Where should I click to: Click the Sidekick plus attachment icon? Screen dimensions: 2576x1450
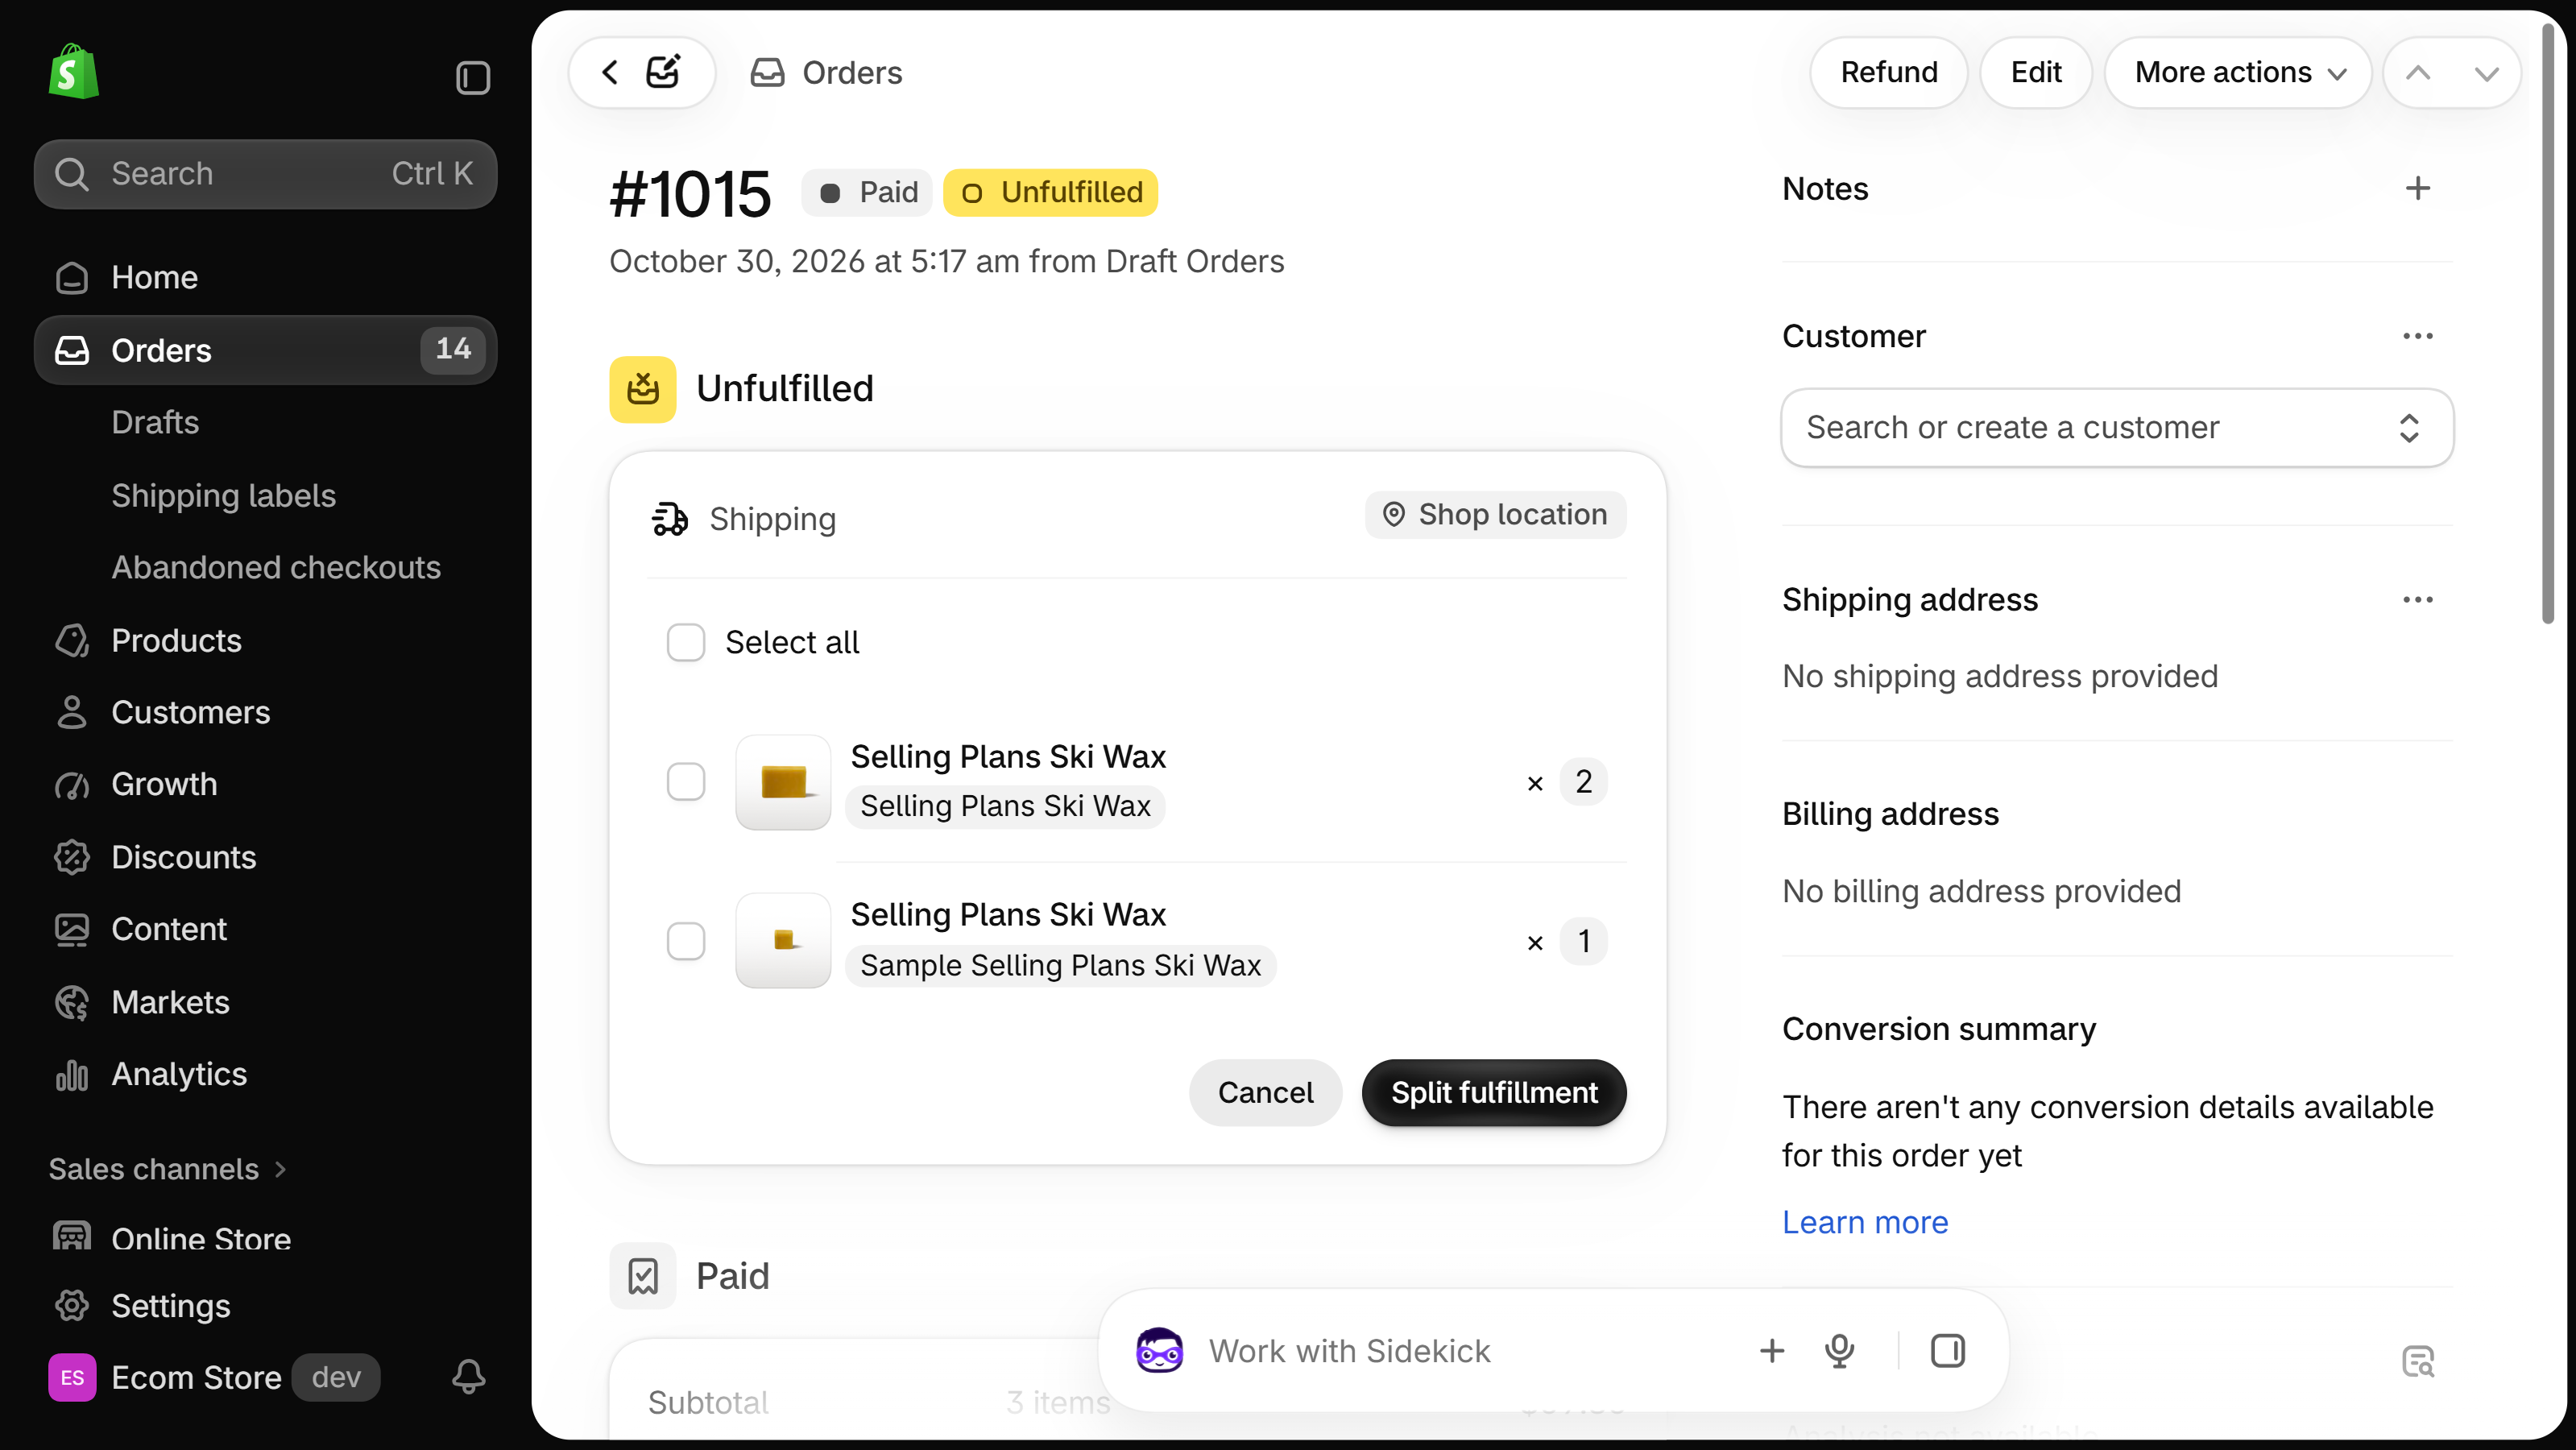pyautogui.click(x=1771, y=1351)
